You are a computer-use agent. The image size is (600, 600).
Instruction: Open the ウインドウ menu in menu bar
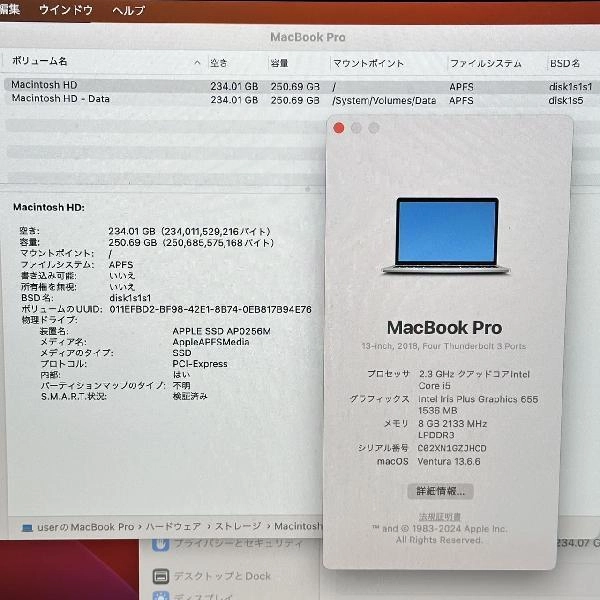click(x=66, y=10)
